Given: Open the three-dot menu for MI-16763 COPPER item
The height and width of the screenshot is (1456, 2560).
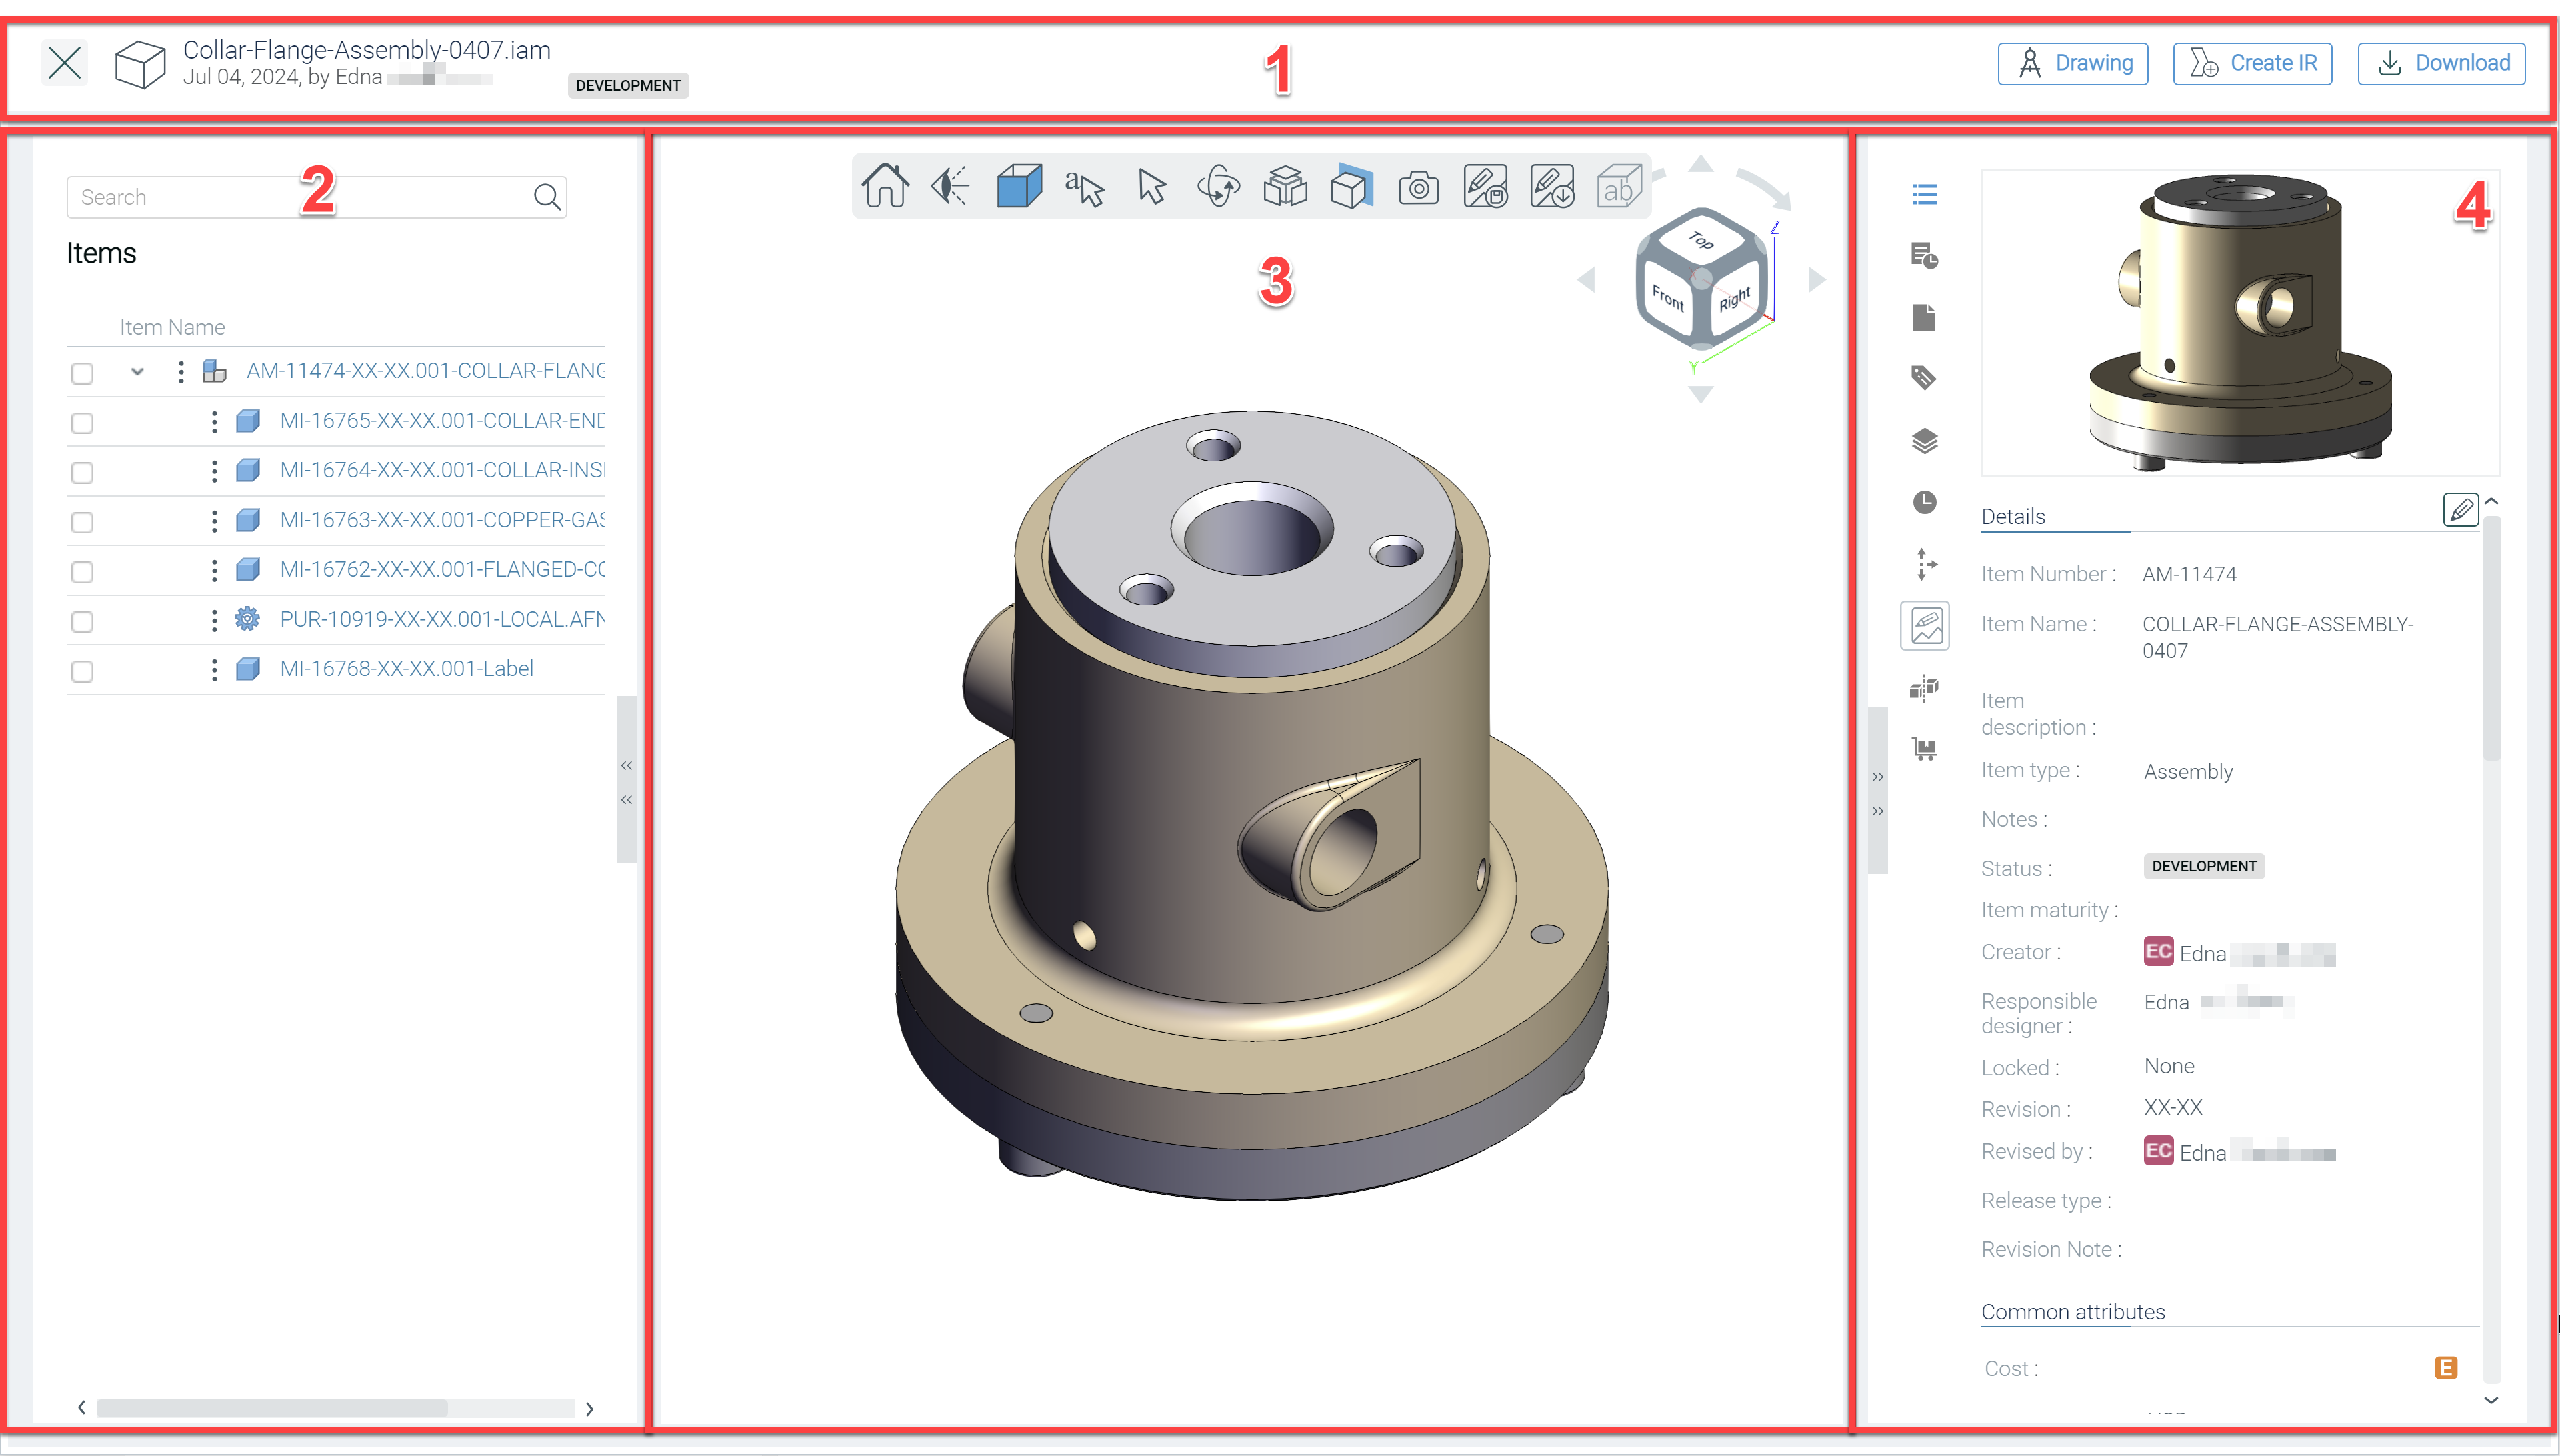Looking at the screenshot, I should point(214,521).
